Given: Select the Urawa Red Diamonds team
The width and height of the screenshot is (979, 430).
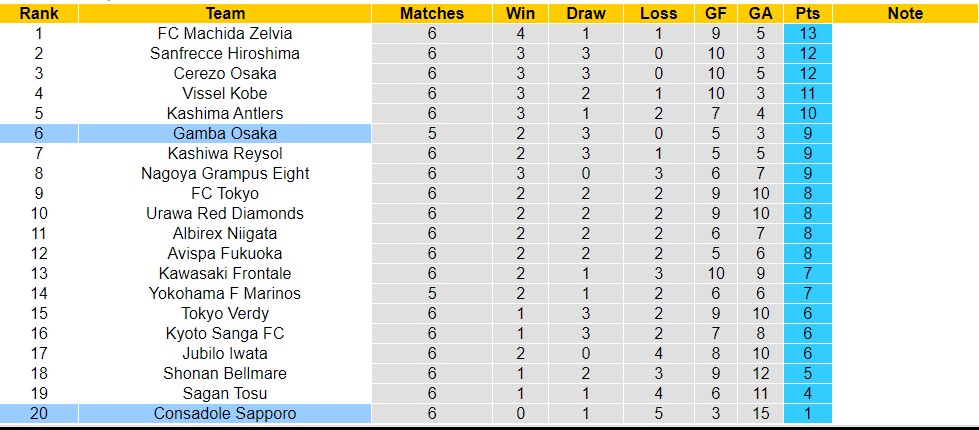Looking at the screenshot, I should (x=225, y=213).
